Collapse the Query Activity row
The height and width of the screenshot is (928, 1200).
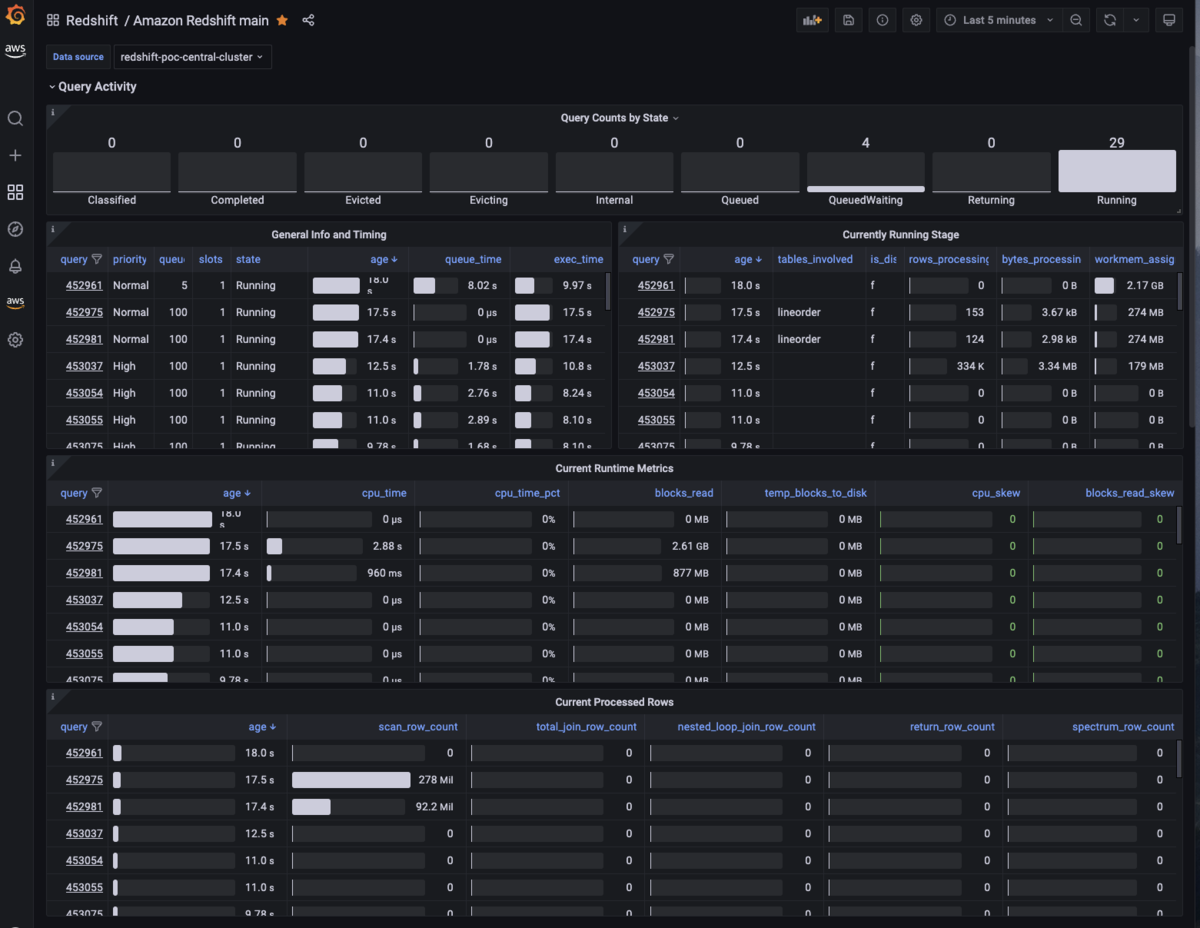(x=93, y=87)
